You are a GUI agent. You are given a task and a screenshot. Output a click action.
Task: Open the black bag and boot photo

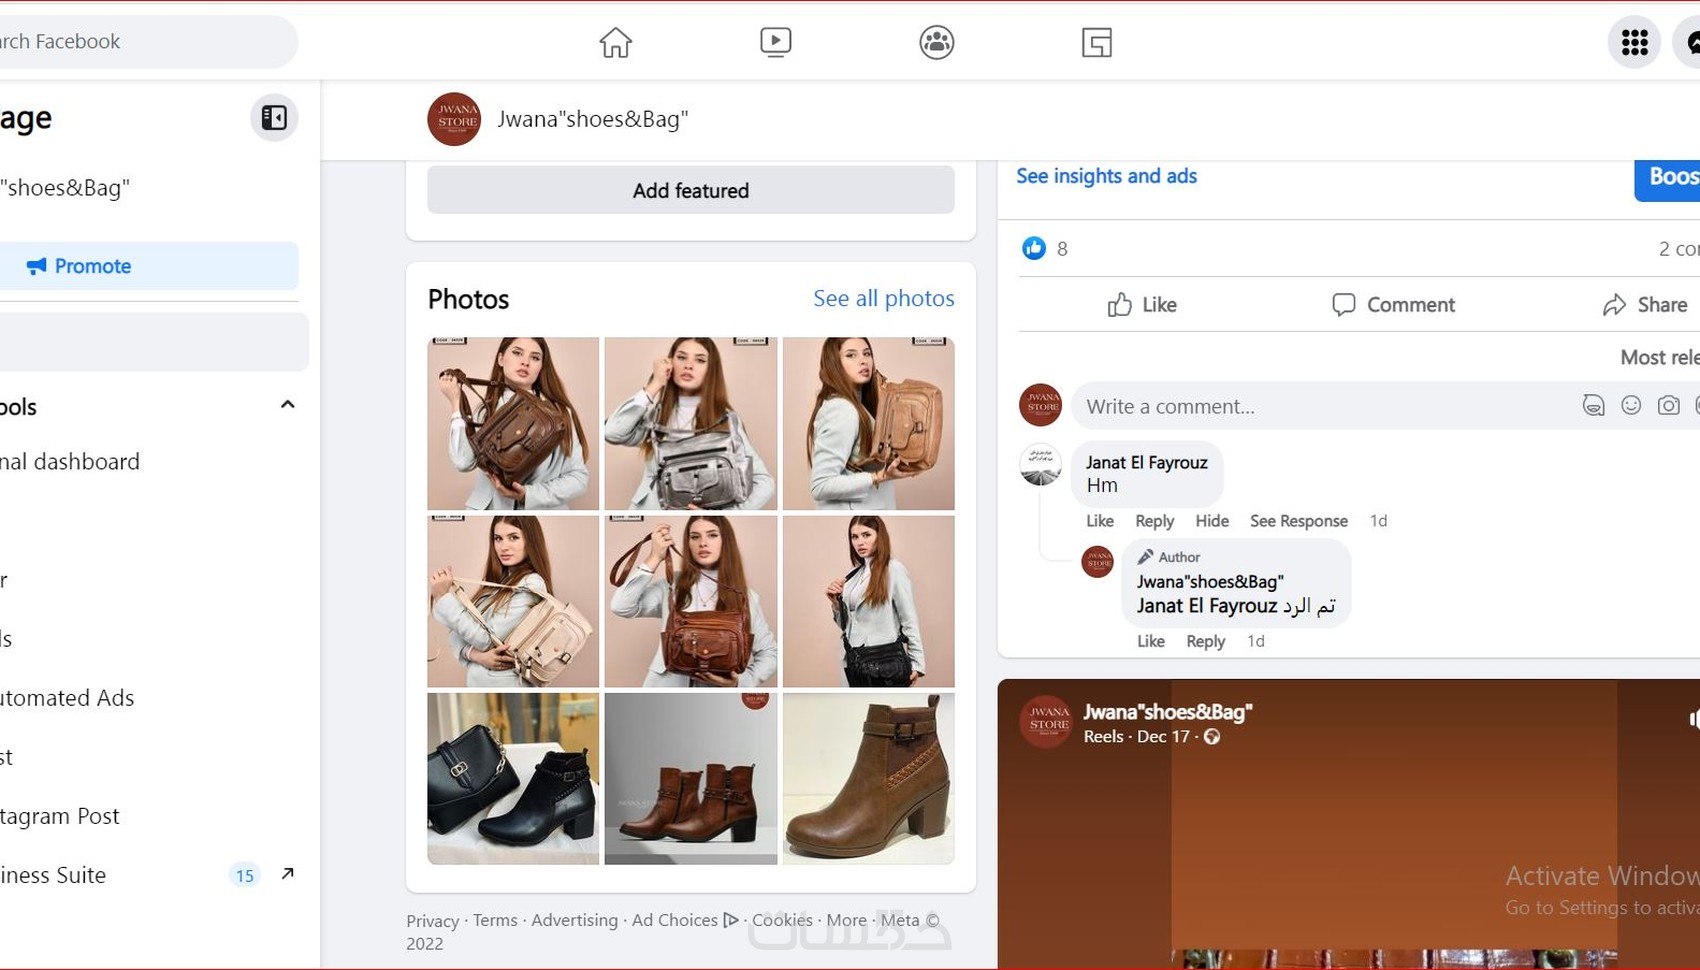(513, 779)
